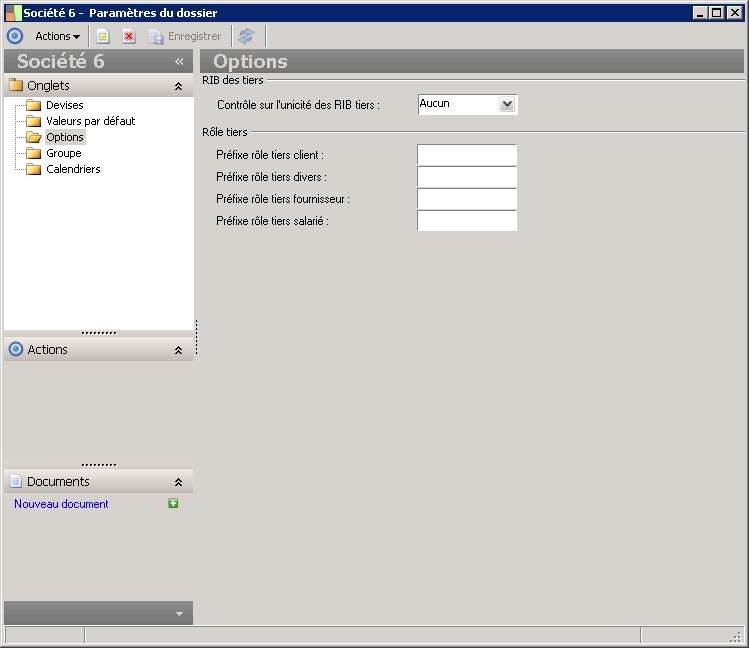
Task: Maximize the Paramètres du dossier window
Action: (717, 13)
